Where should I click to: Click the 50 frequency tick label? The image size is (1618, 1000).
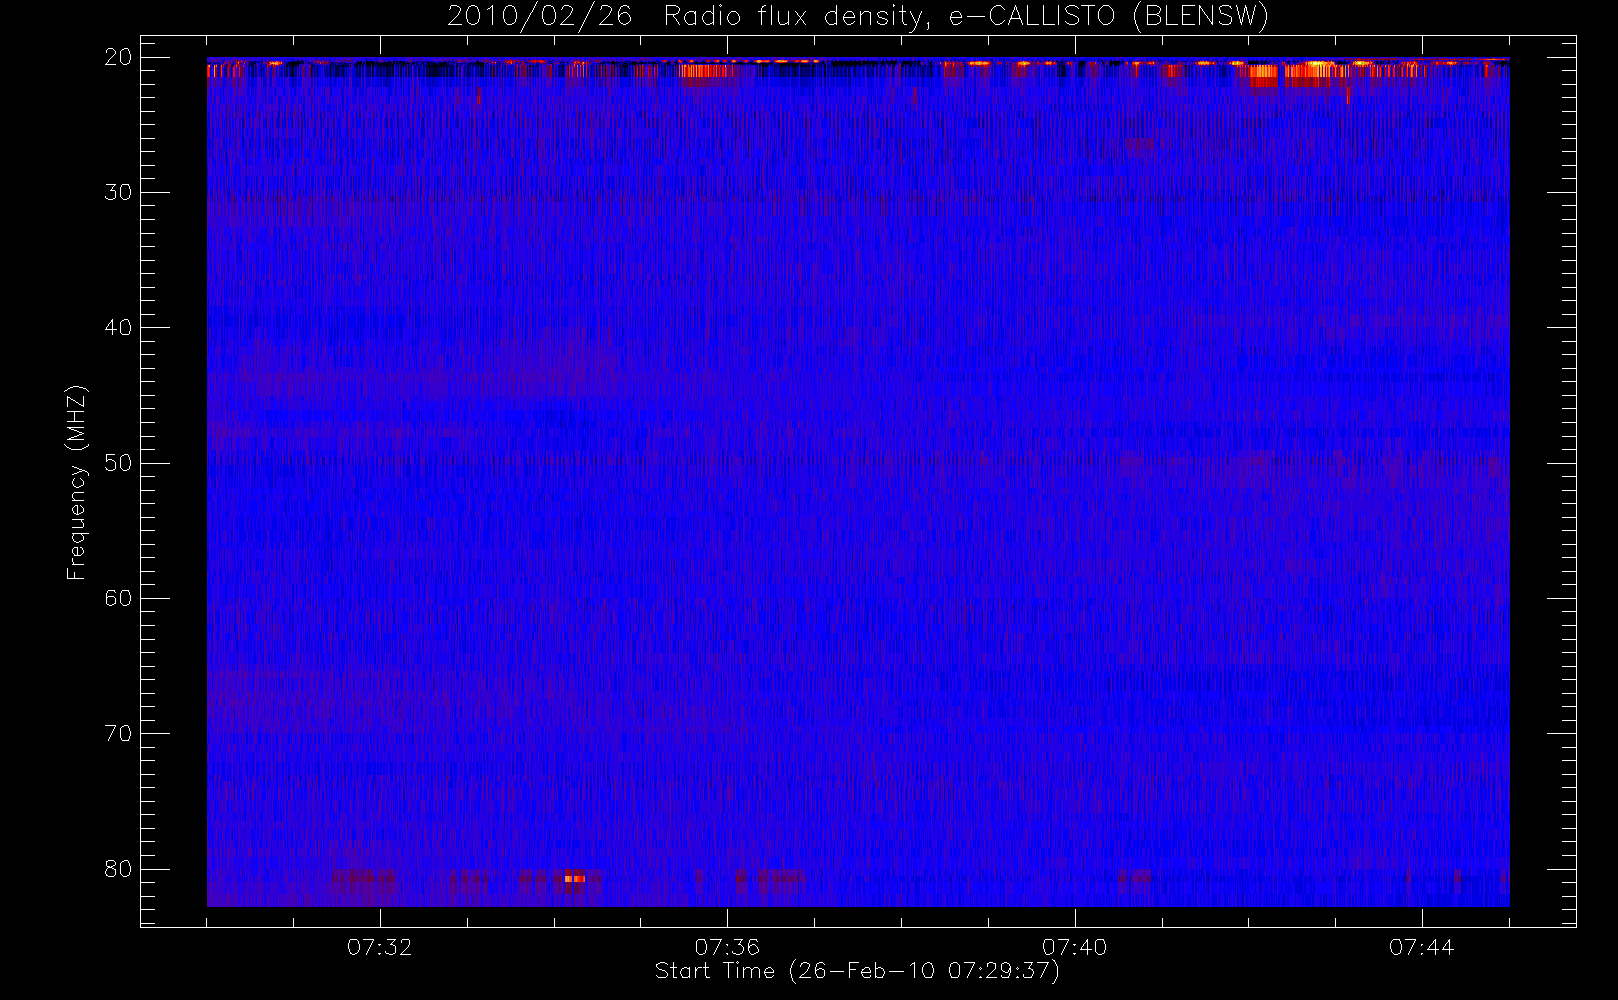tap(118, 463)
